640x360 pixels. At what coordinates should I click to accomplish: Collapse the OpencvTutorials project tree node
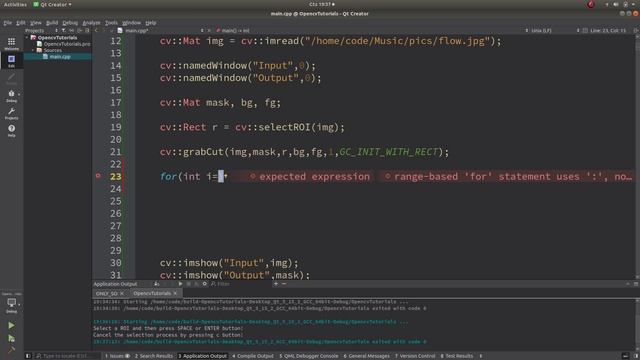click(x=28, y=38)
